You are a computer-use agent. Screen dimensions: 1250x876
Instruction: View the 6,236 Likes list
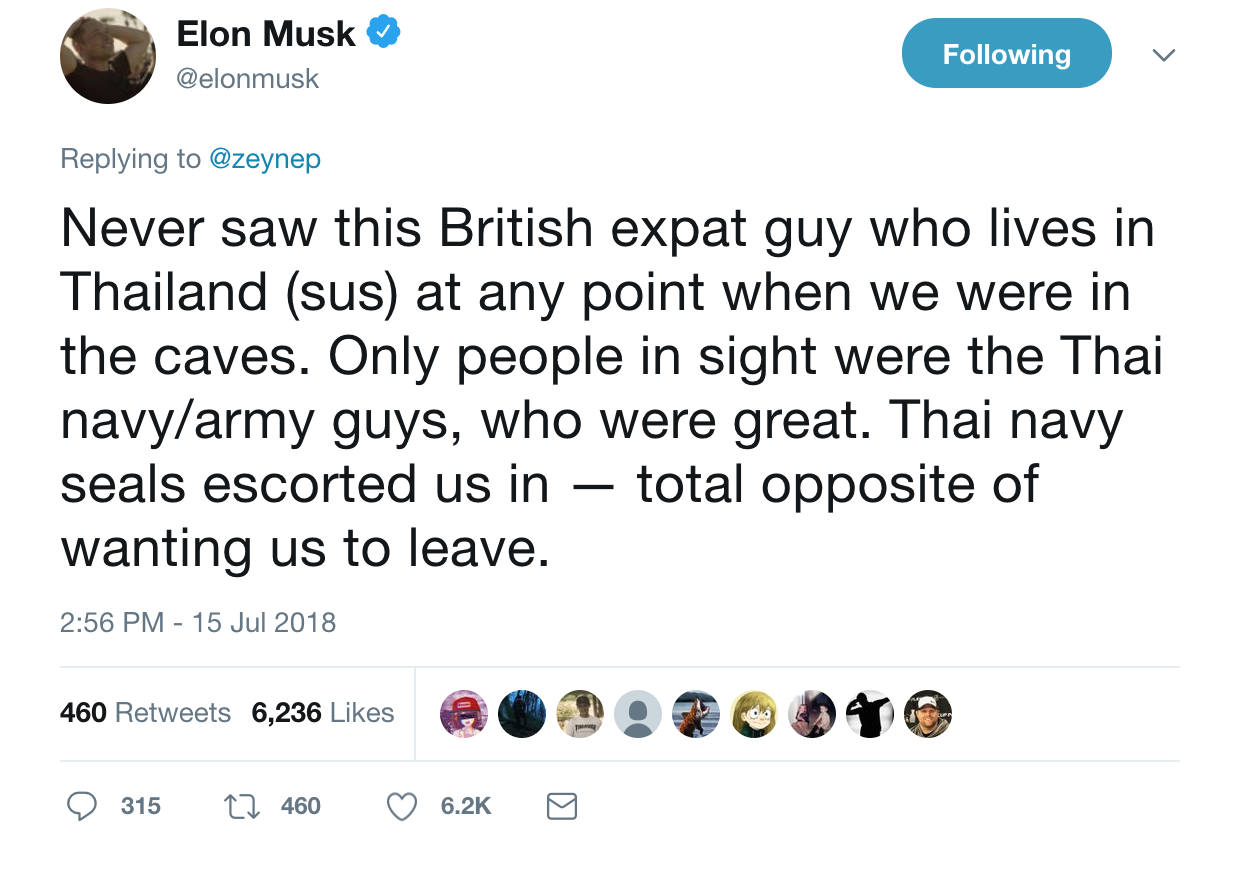[x=322, y=713]
